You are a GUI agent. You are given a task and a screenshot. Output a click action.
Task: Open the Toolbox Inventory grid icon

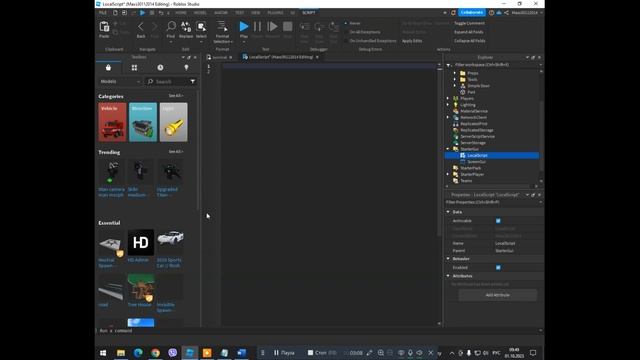134,67
